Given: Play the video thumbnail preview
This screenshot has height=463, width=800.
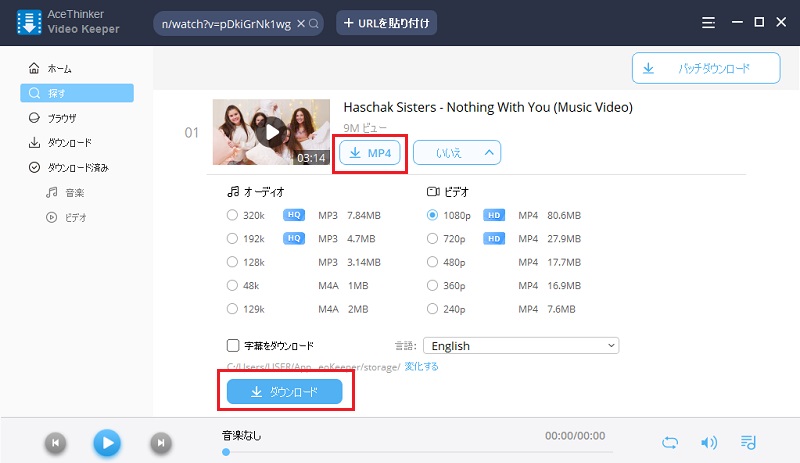Looking at the screenshot, I should pyautogui.click(x=271, y=132).
